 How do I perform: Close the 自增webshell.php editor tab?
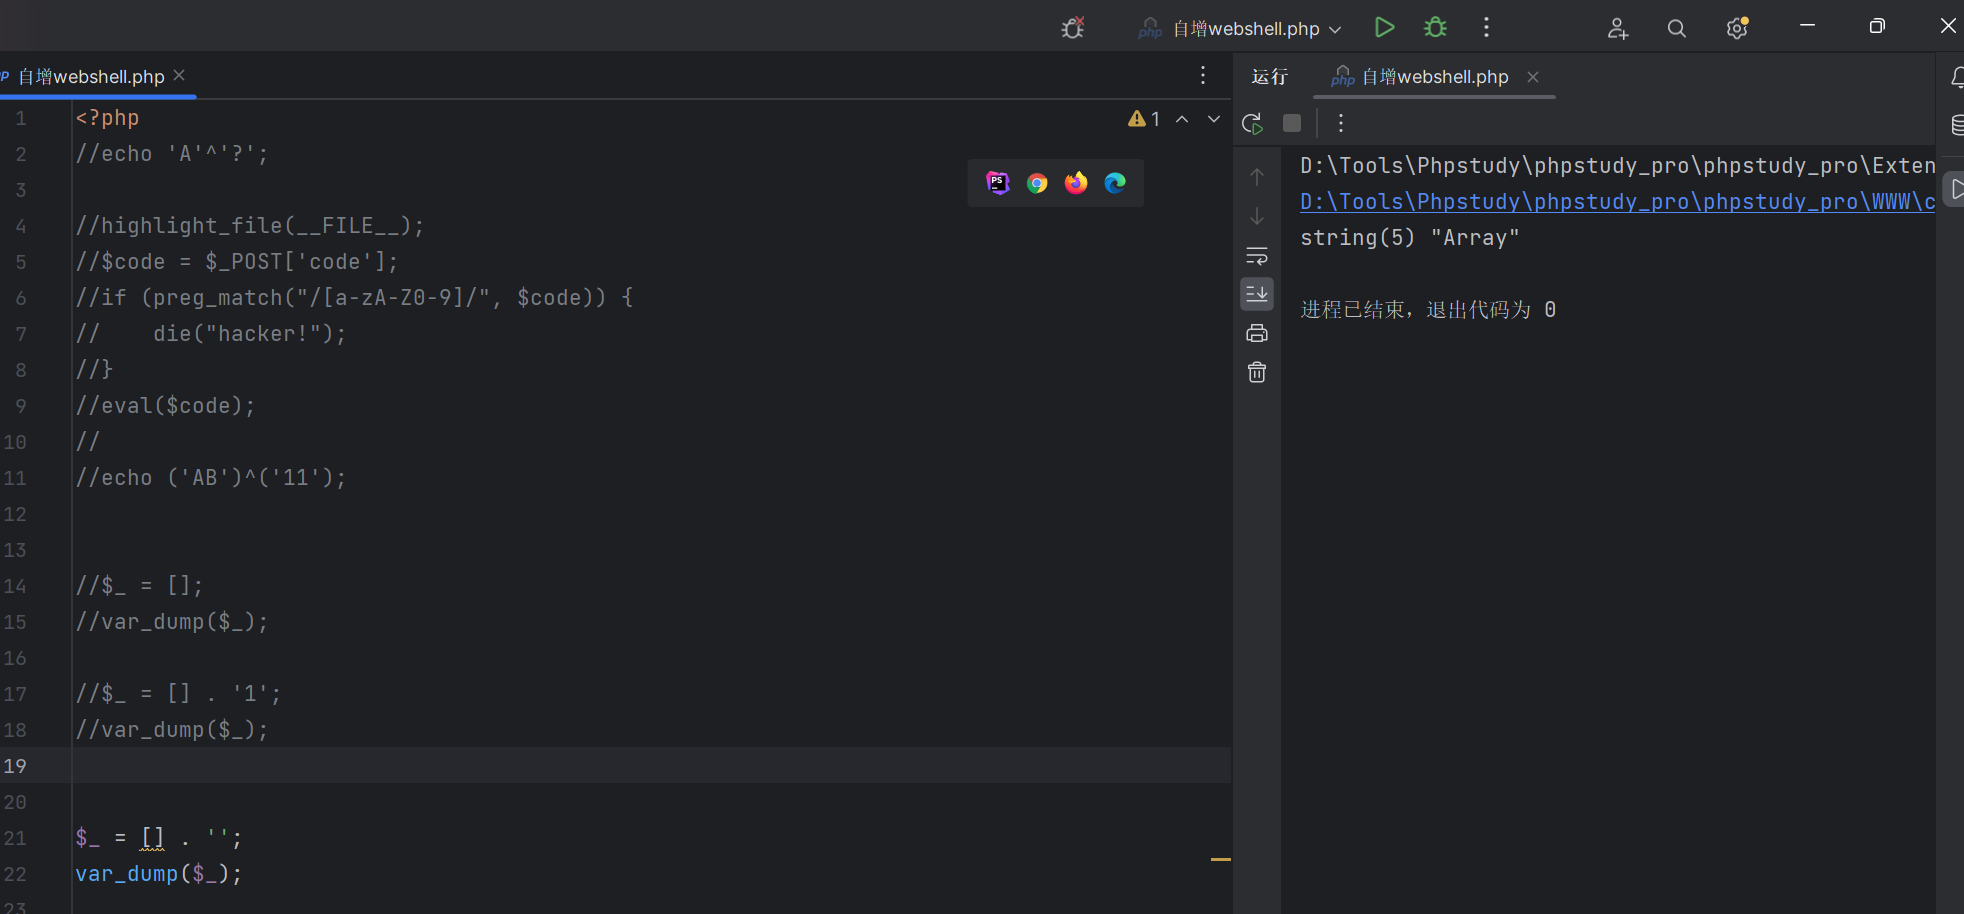[179, 75]
